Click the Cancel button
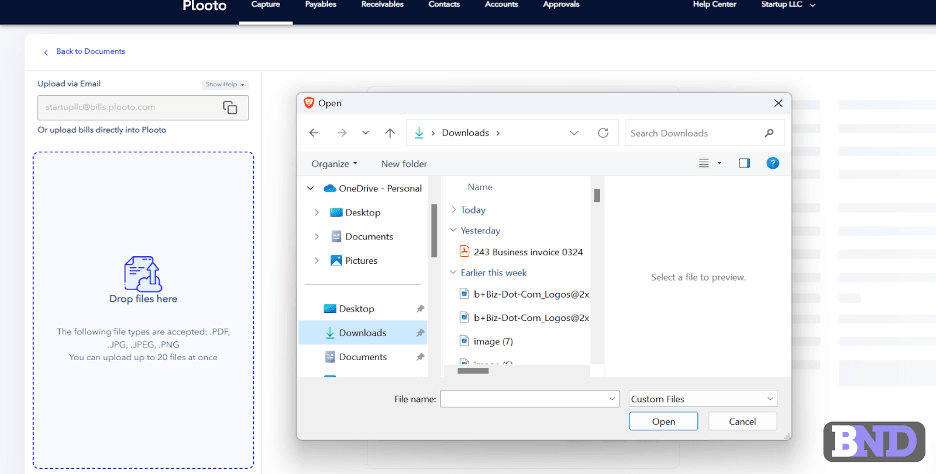 click(742, 421)
